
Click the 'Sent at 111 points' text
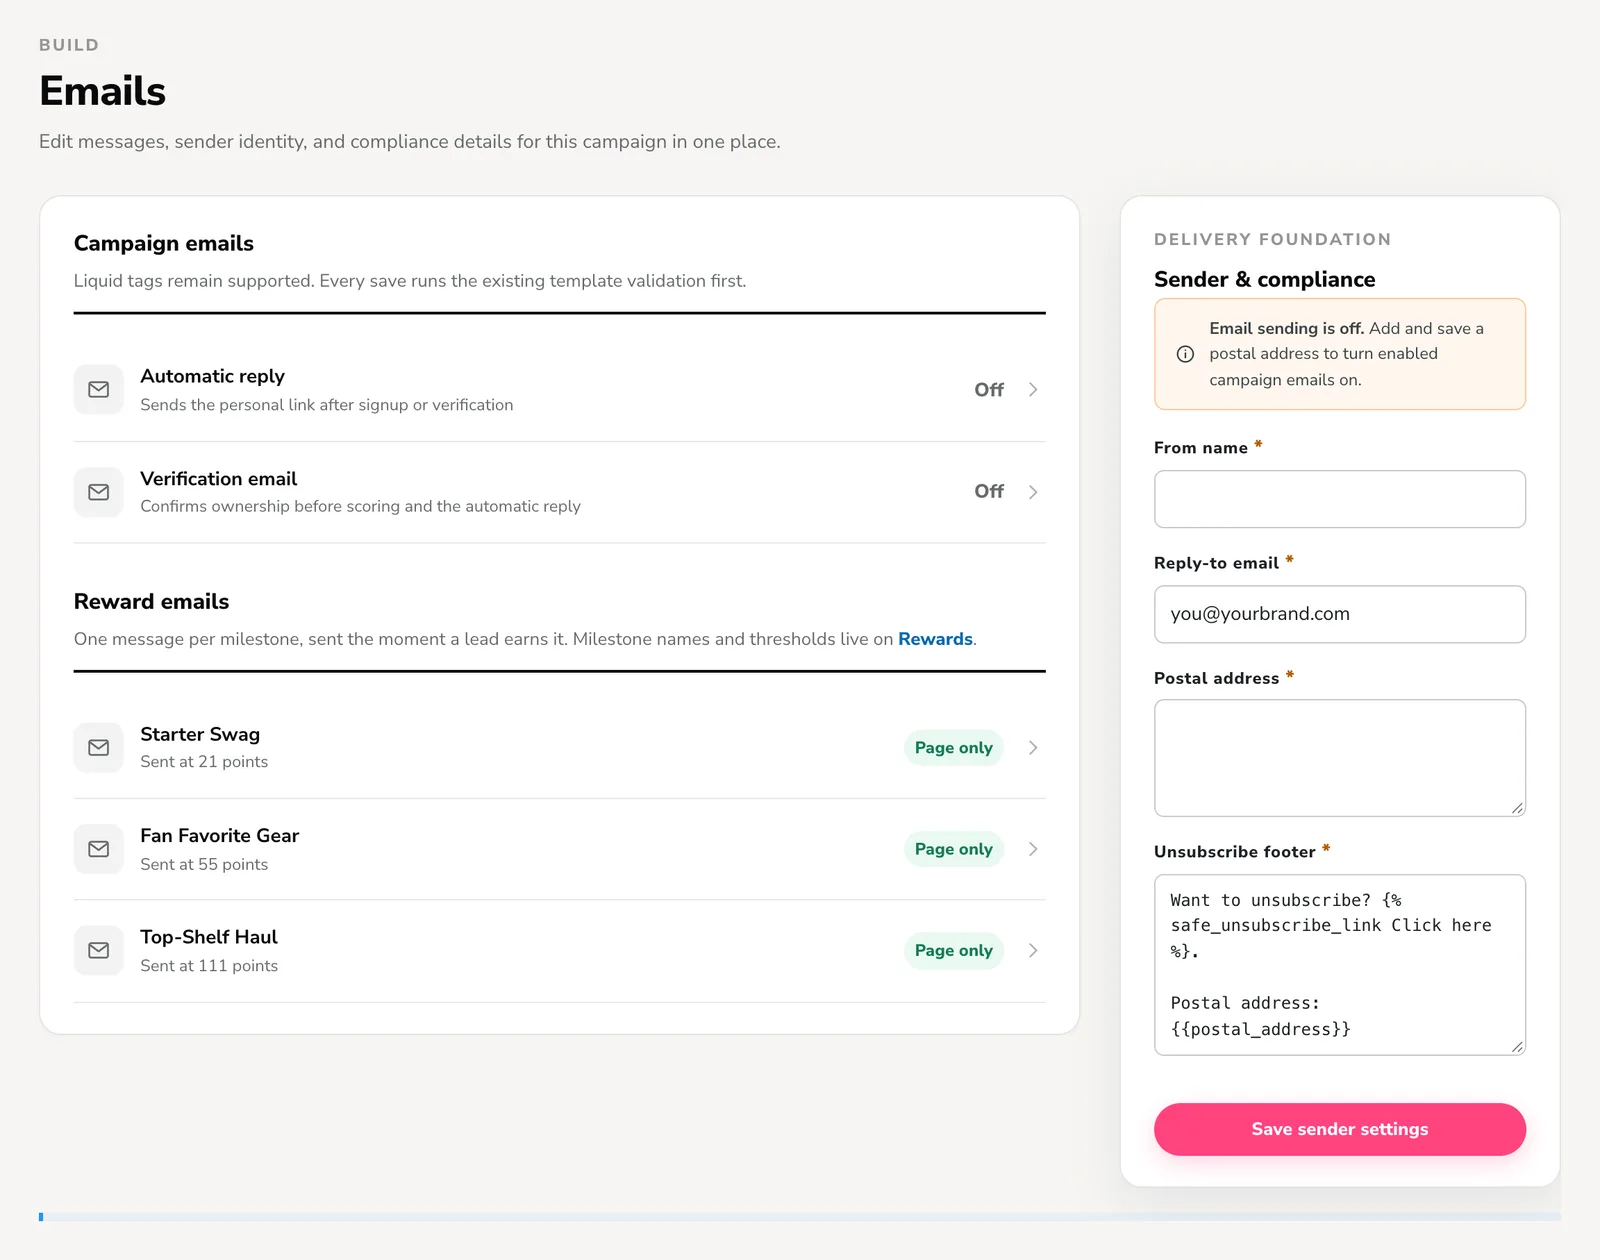coord(209,966)
